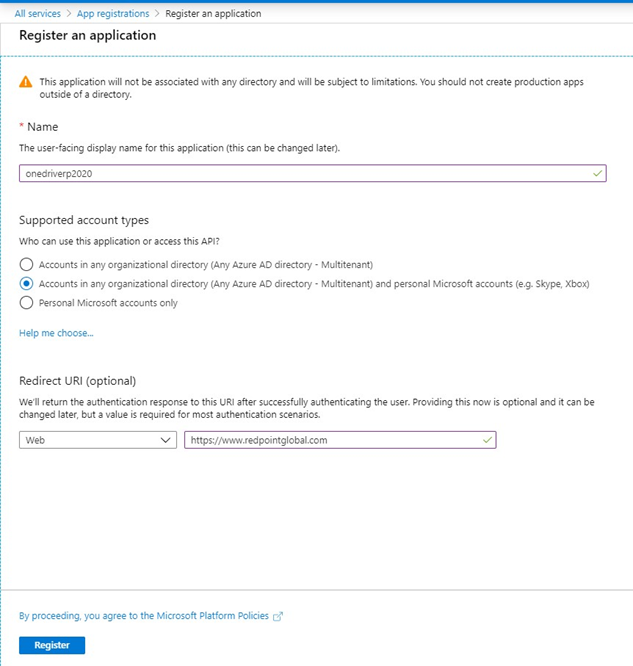Click the Register button
The height and width of the screenshot is (666, 633).
click(x=52, y=645)
